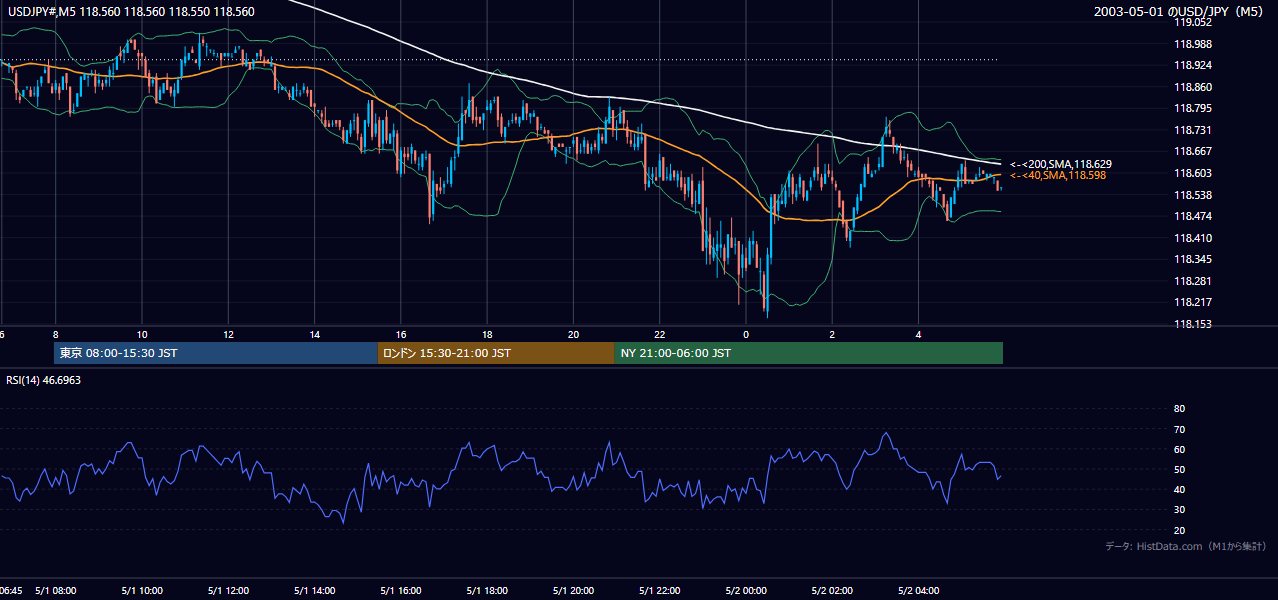Click the date label 5/1 20:00
Screen dimensions: 1278x600
coord(573,590)
